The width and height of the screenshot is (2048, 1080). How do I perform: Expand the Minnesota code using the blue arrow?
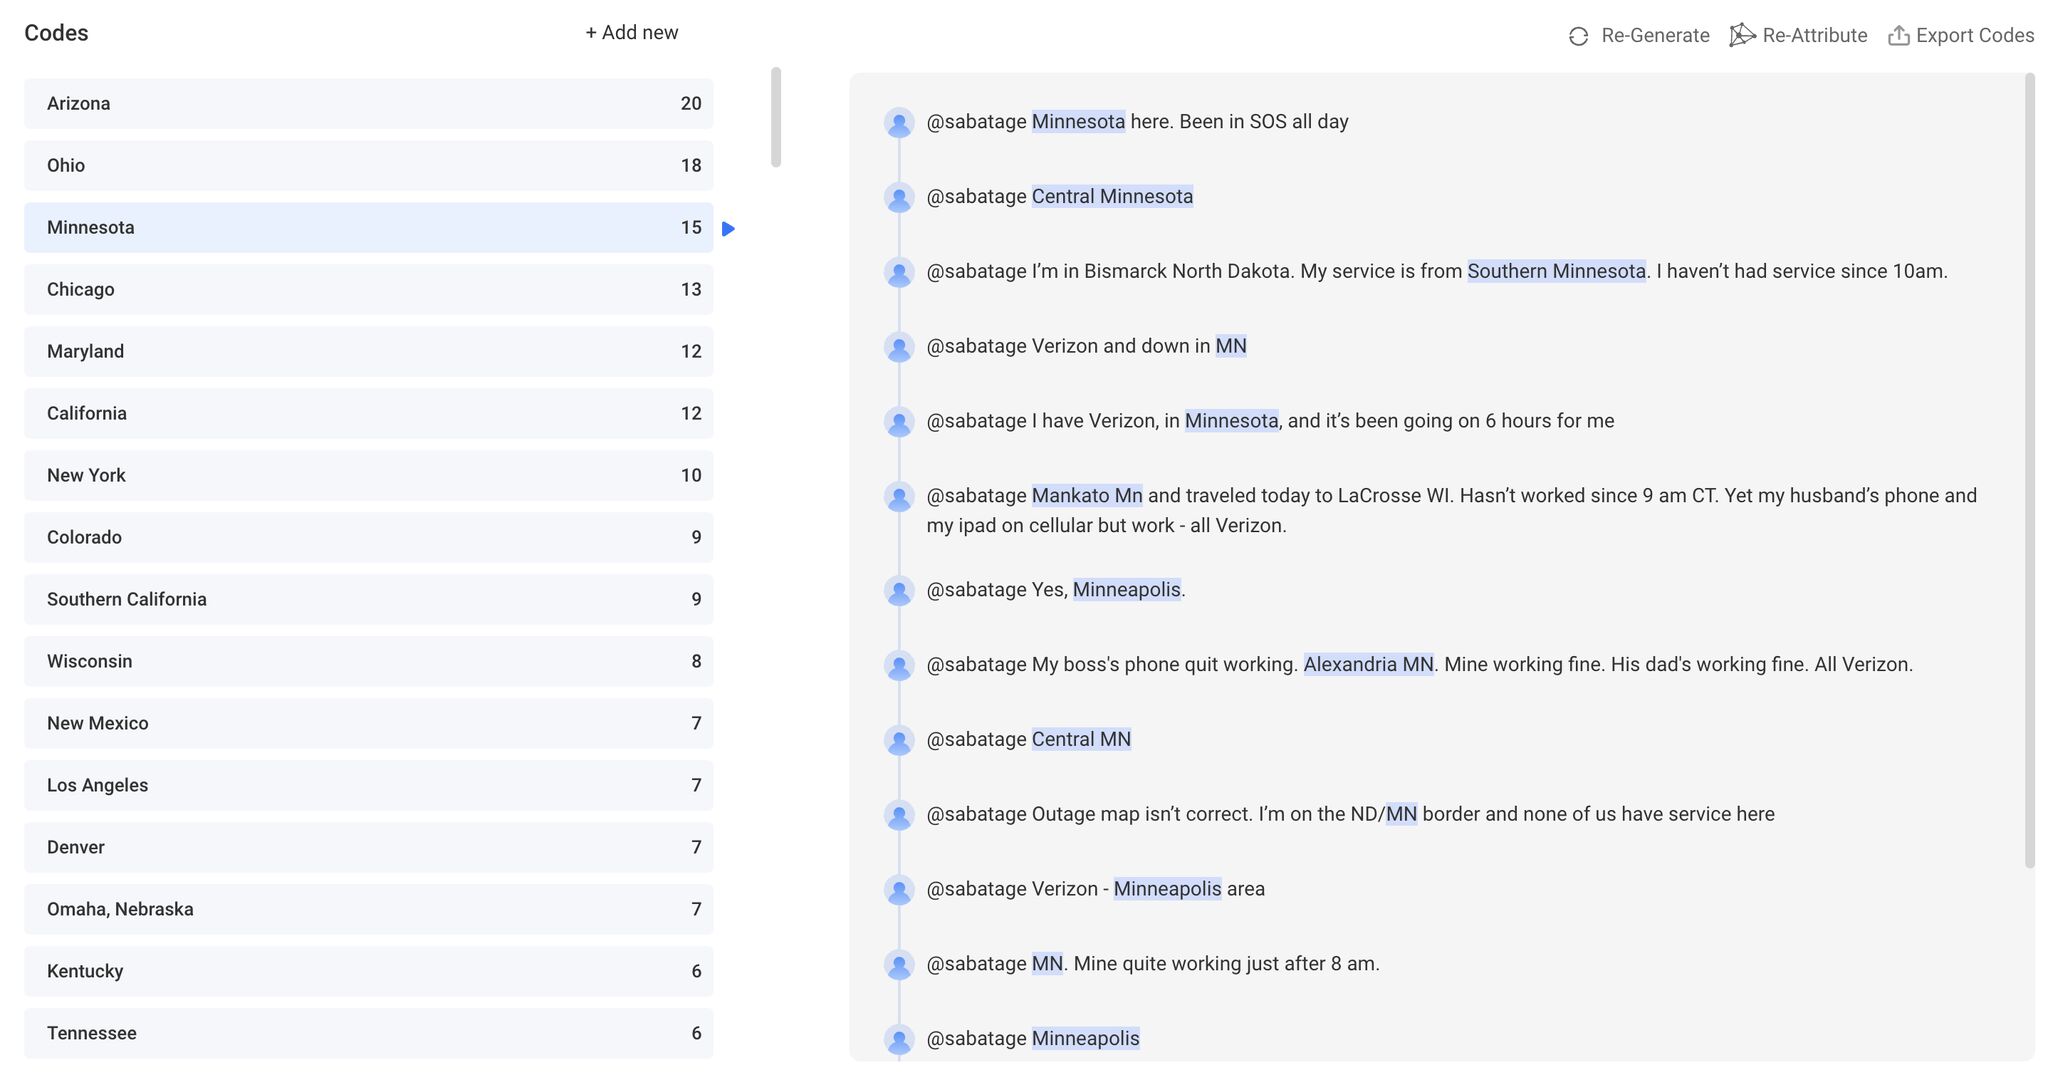728,228
